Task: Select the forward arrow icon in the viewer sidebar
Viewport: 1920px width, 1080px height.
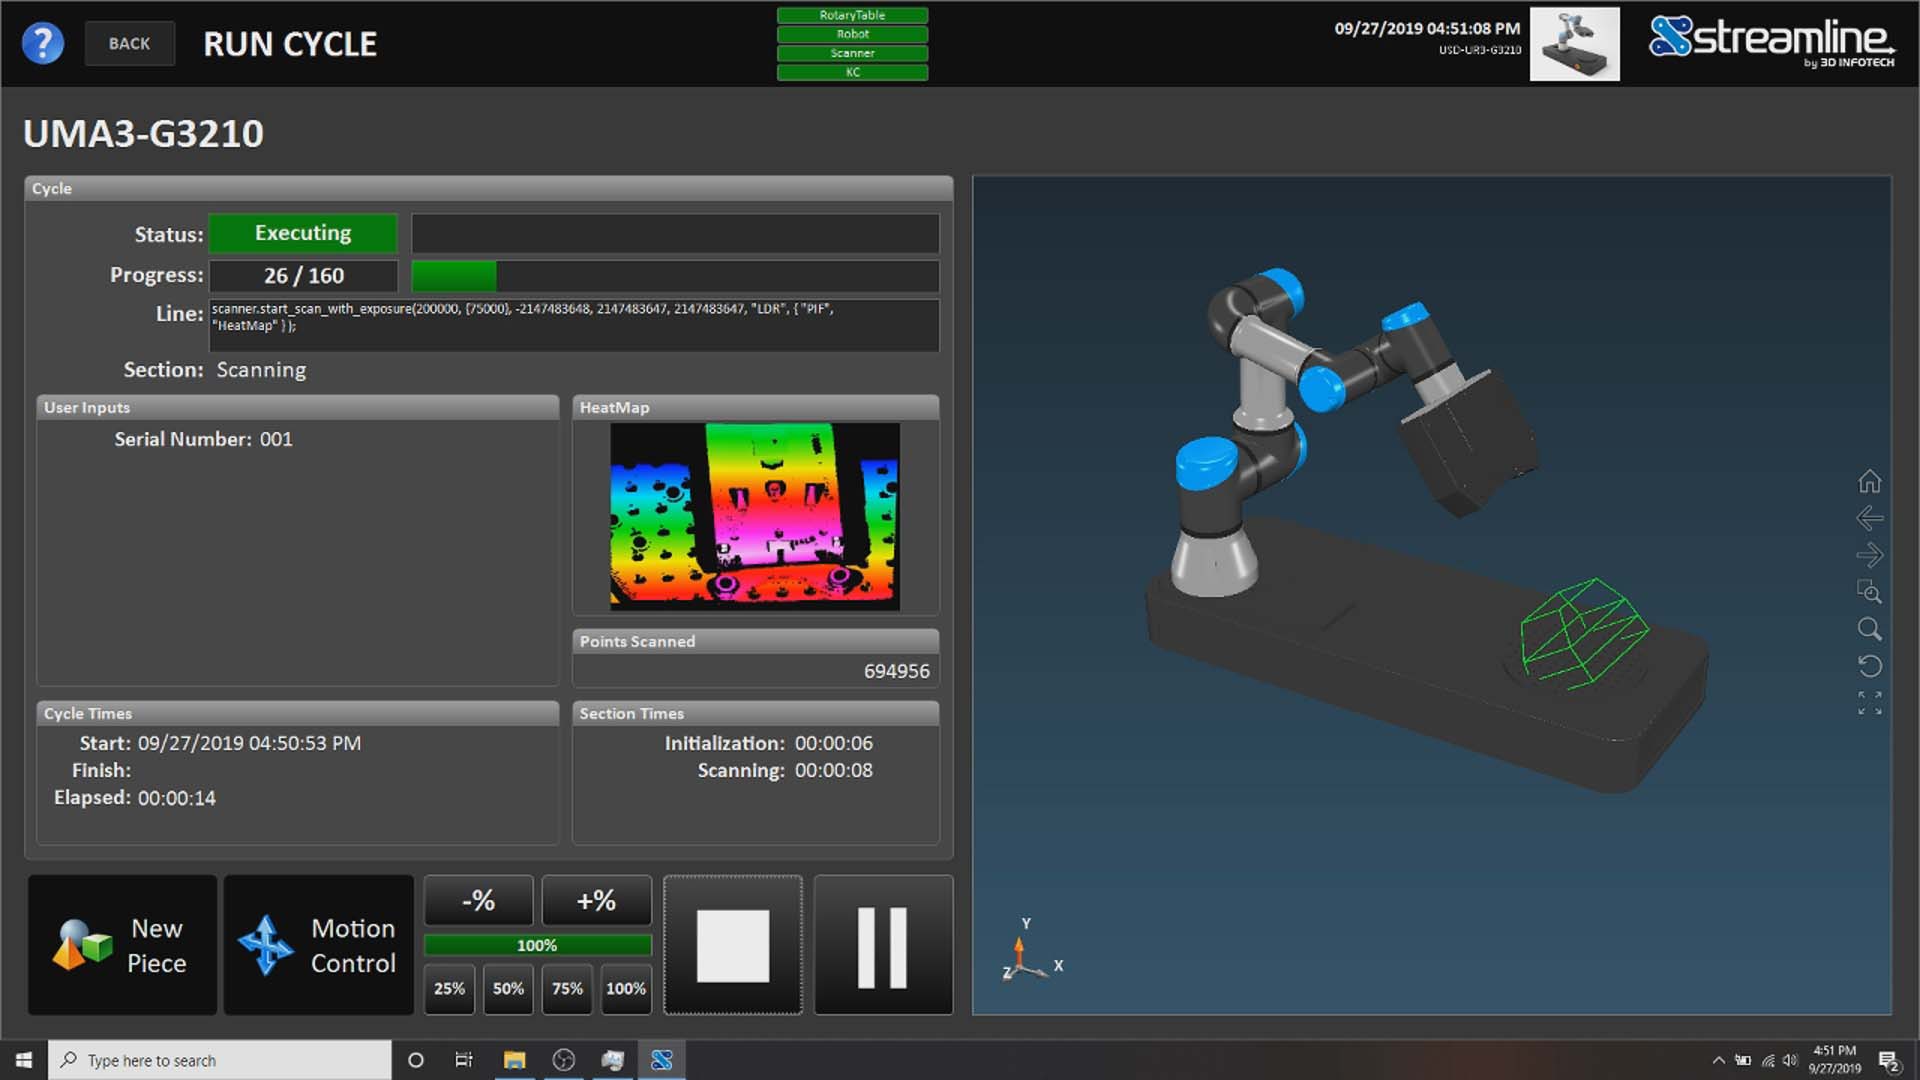Action: tap(1868, 555)
